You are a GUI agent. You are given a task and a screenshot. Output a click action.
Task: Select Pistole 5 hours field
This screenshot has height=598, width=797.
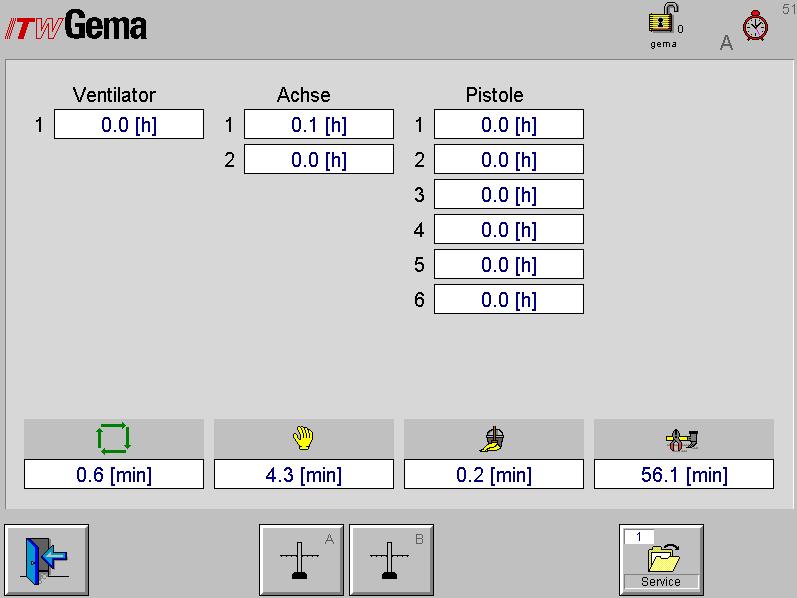(509, 264)
